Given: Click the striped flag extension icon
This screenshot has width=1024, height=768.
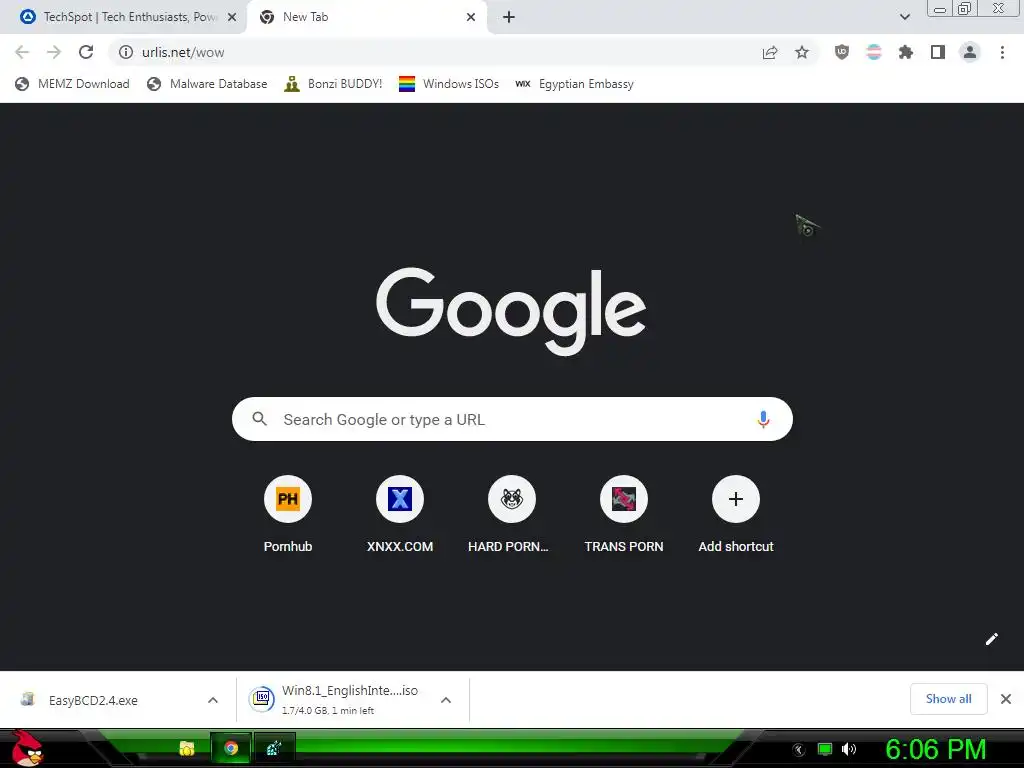Looking at the screenshot, I should tap(874, 52).
